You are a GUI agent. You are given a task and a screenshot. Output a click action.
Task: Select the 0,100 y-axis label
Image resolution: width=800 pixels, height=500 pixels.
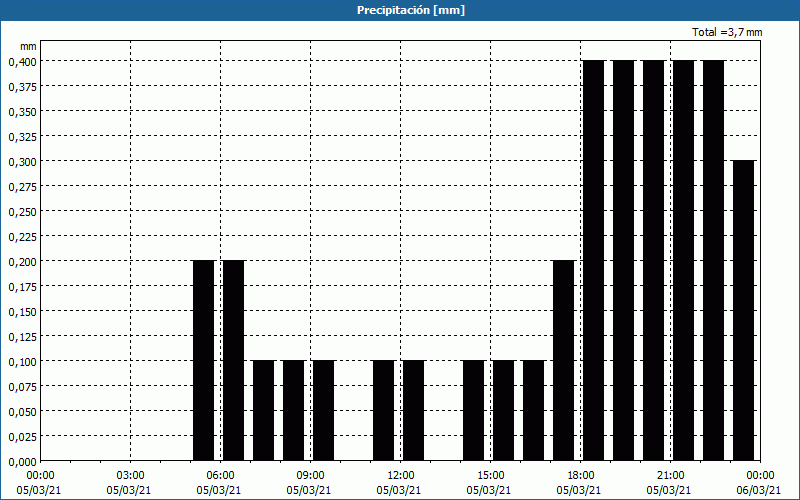(22, 362)
